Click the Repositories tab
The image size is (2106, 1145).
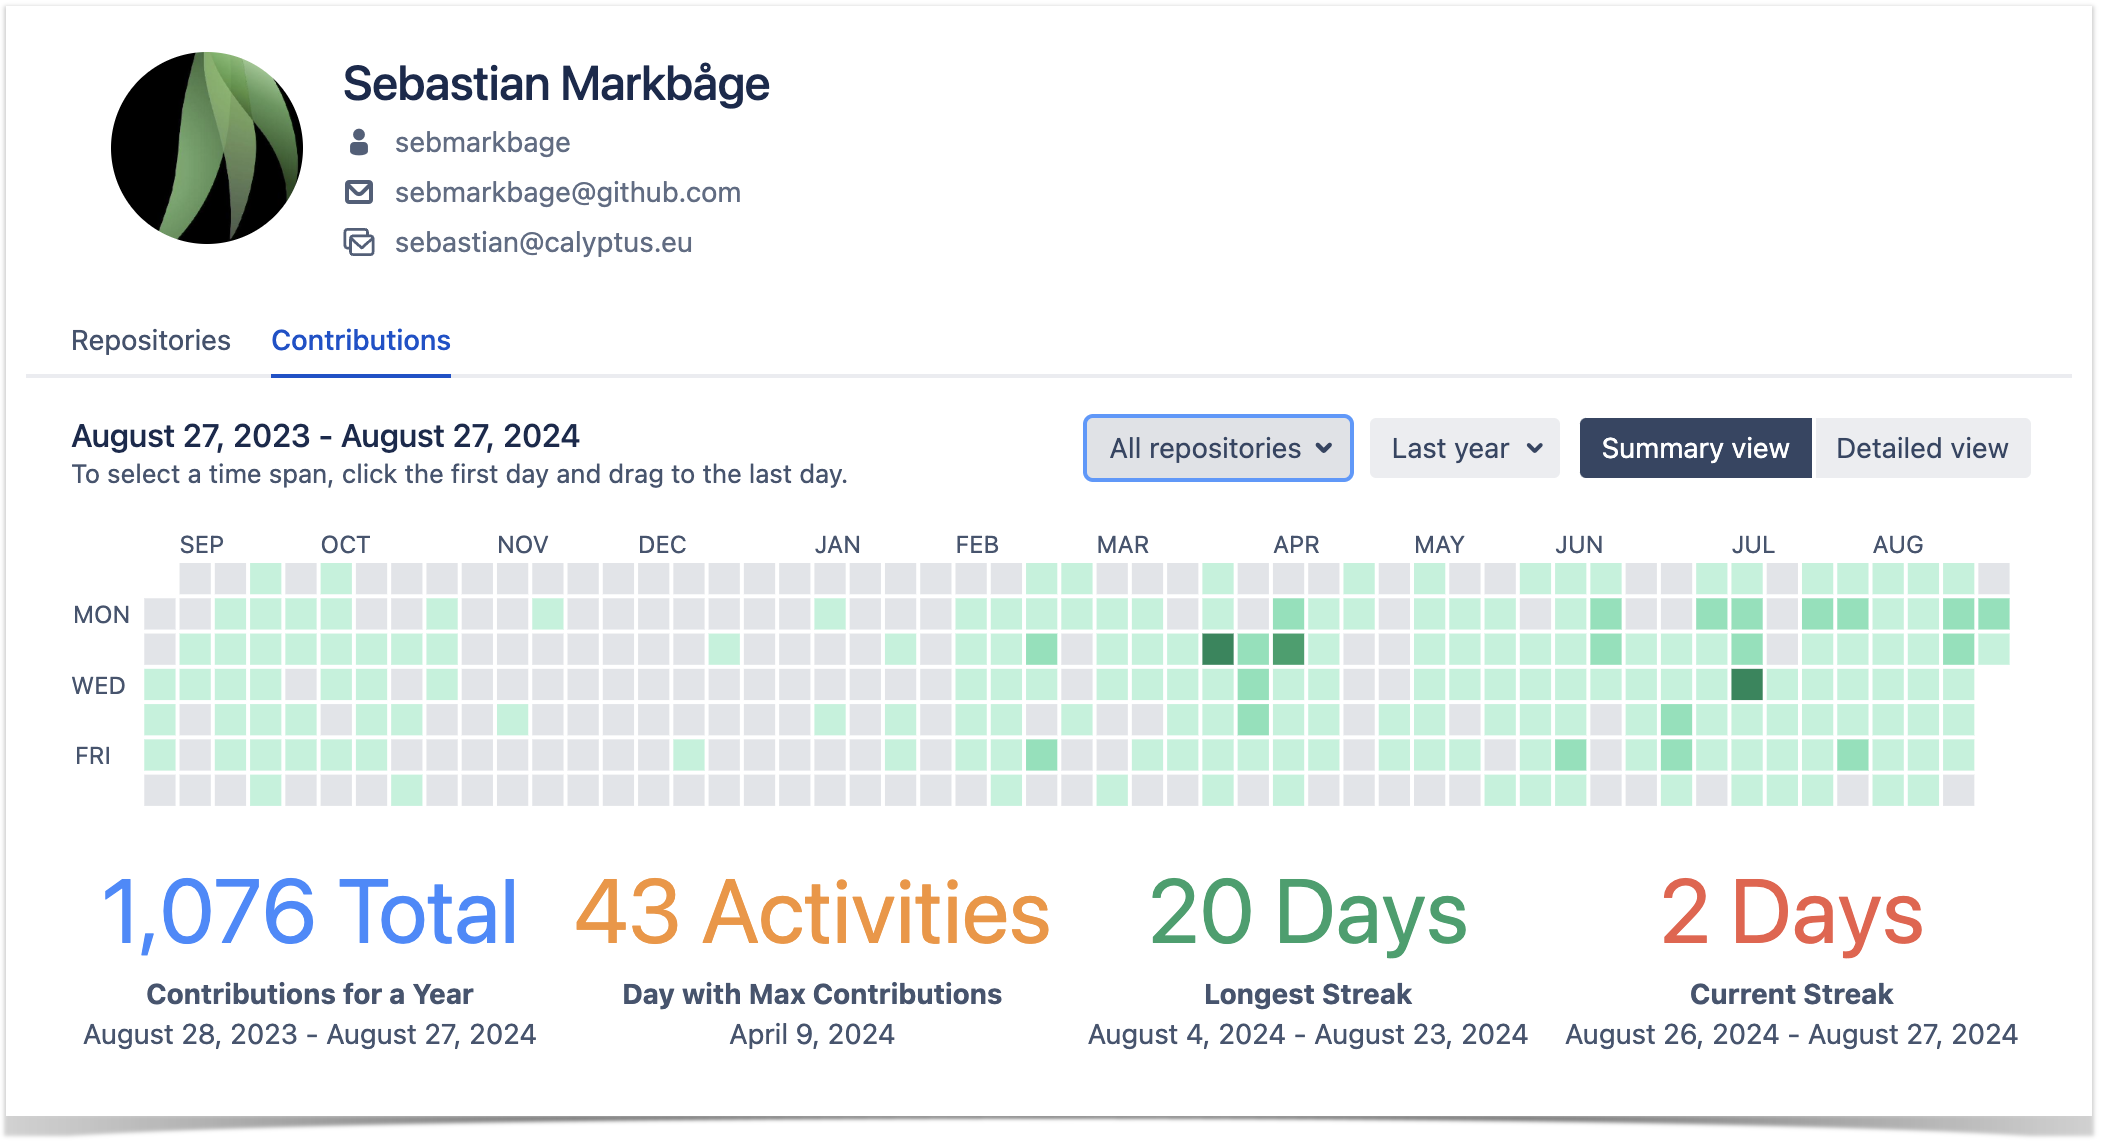coord(149,340)
